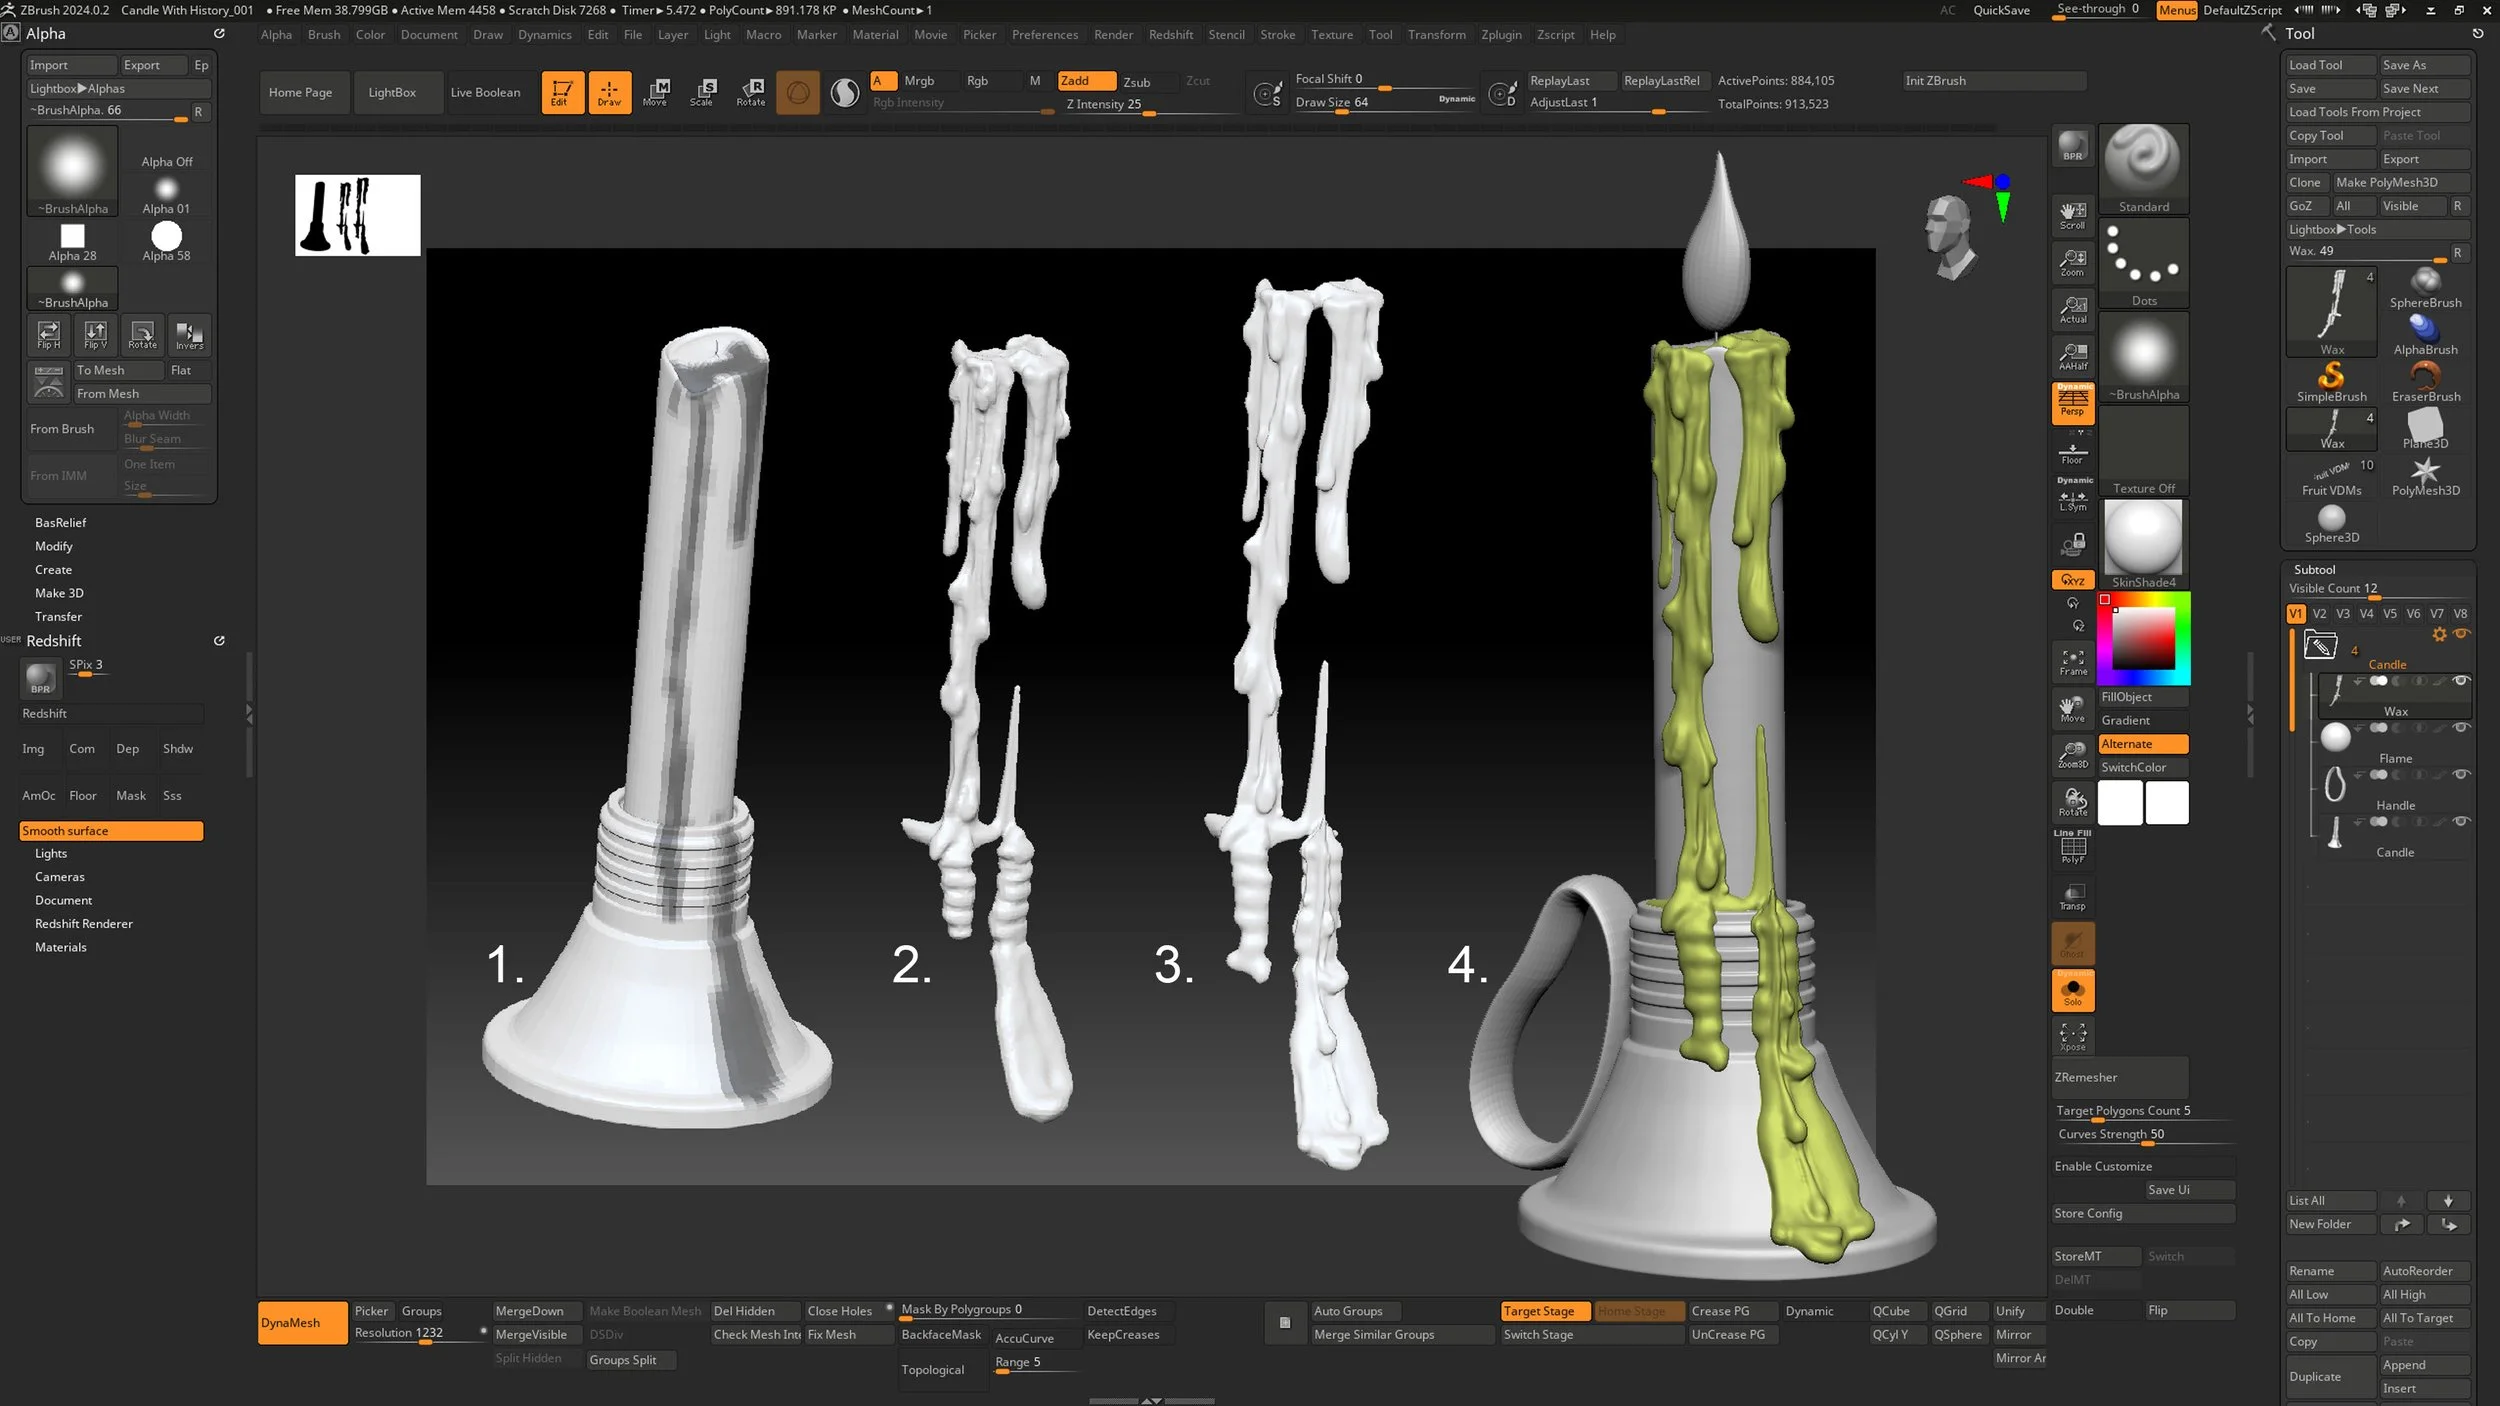Click the Rotate tool icon in top toolbar
The height and width of the screenshot is (1406, 2500).
click(x=750, y=91)
